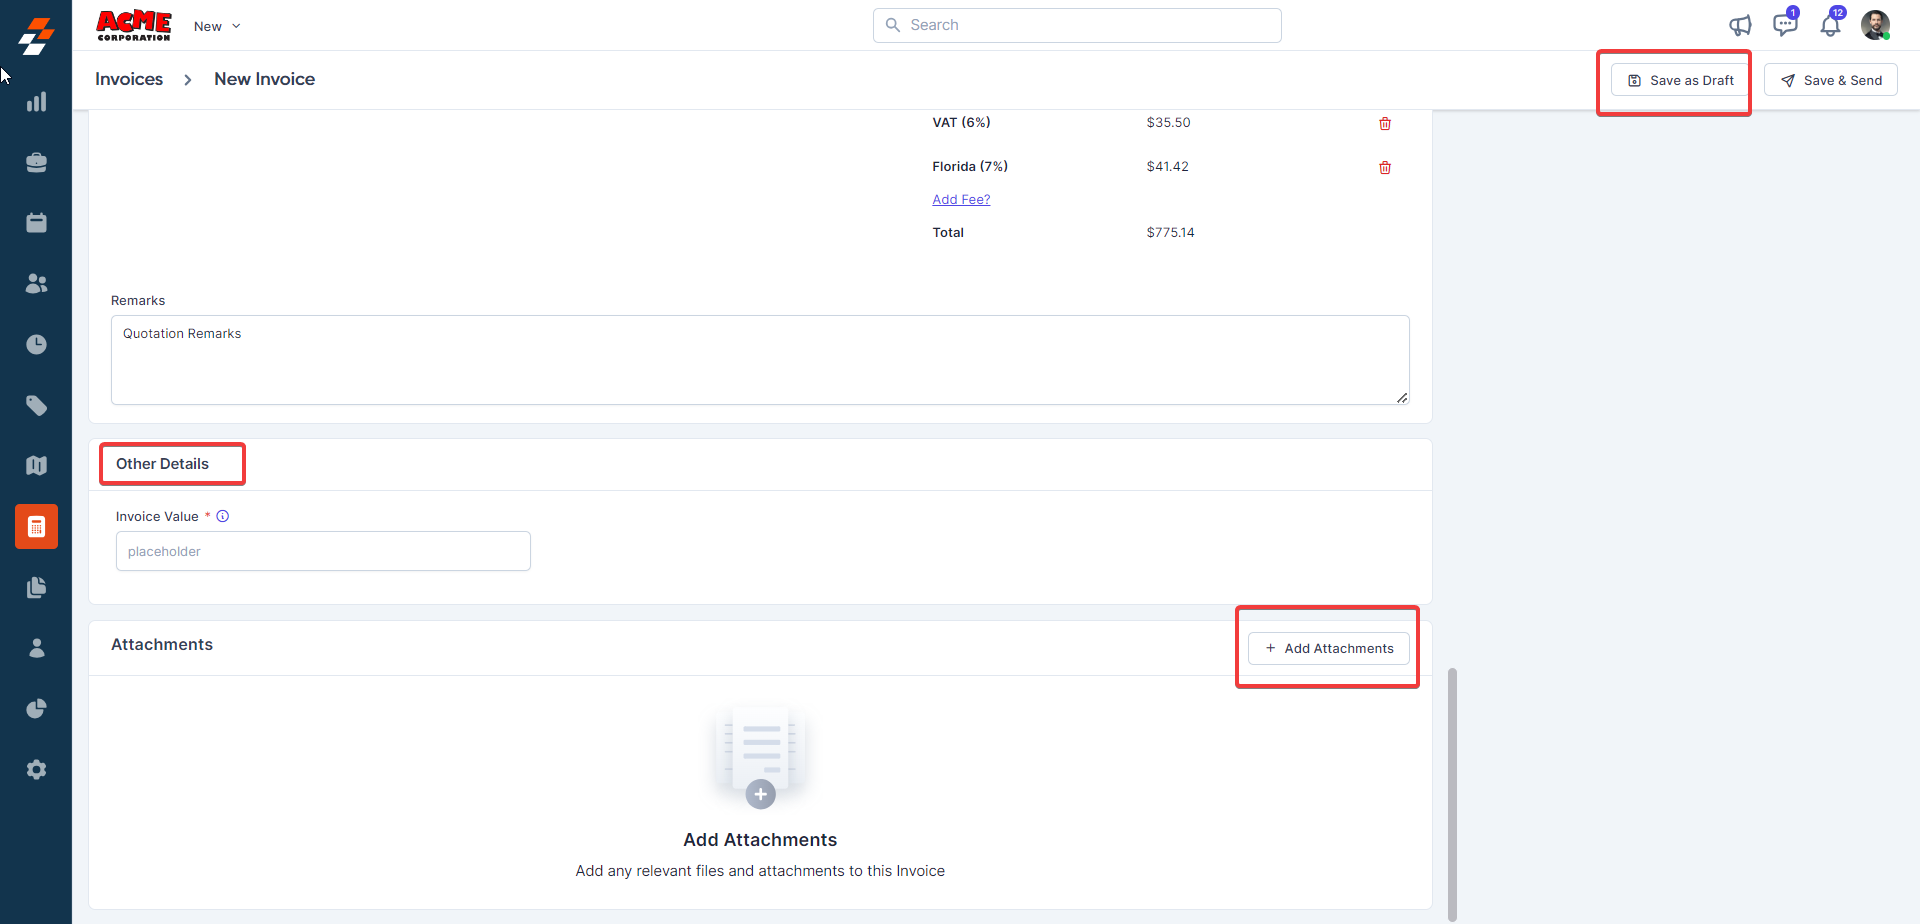Open the map icon in sidebar
The image size is (1920, 924).
point(36,466)
